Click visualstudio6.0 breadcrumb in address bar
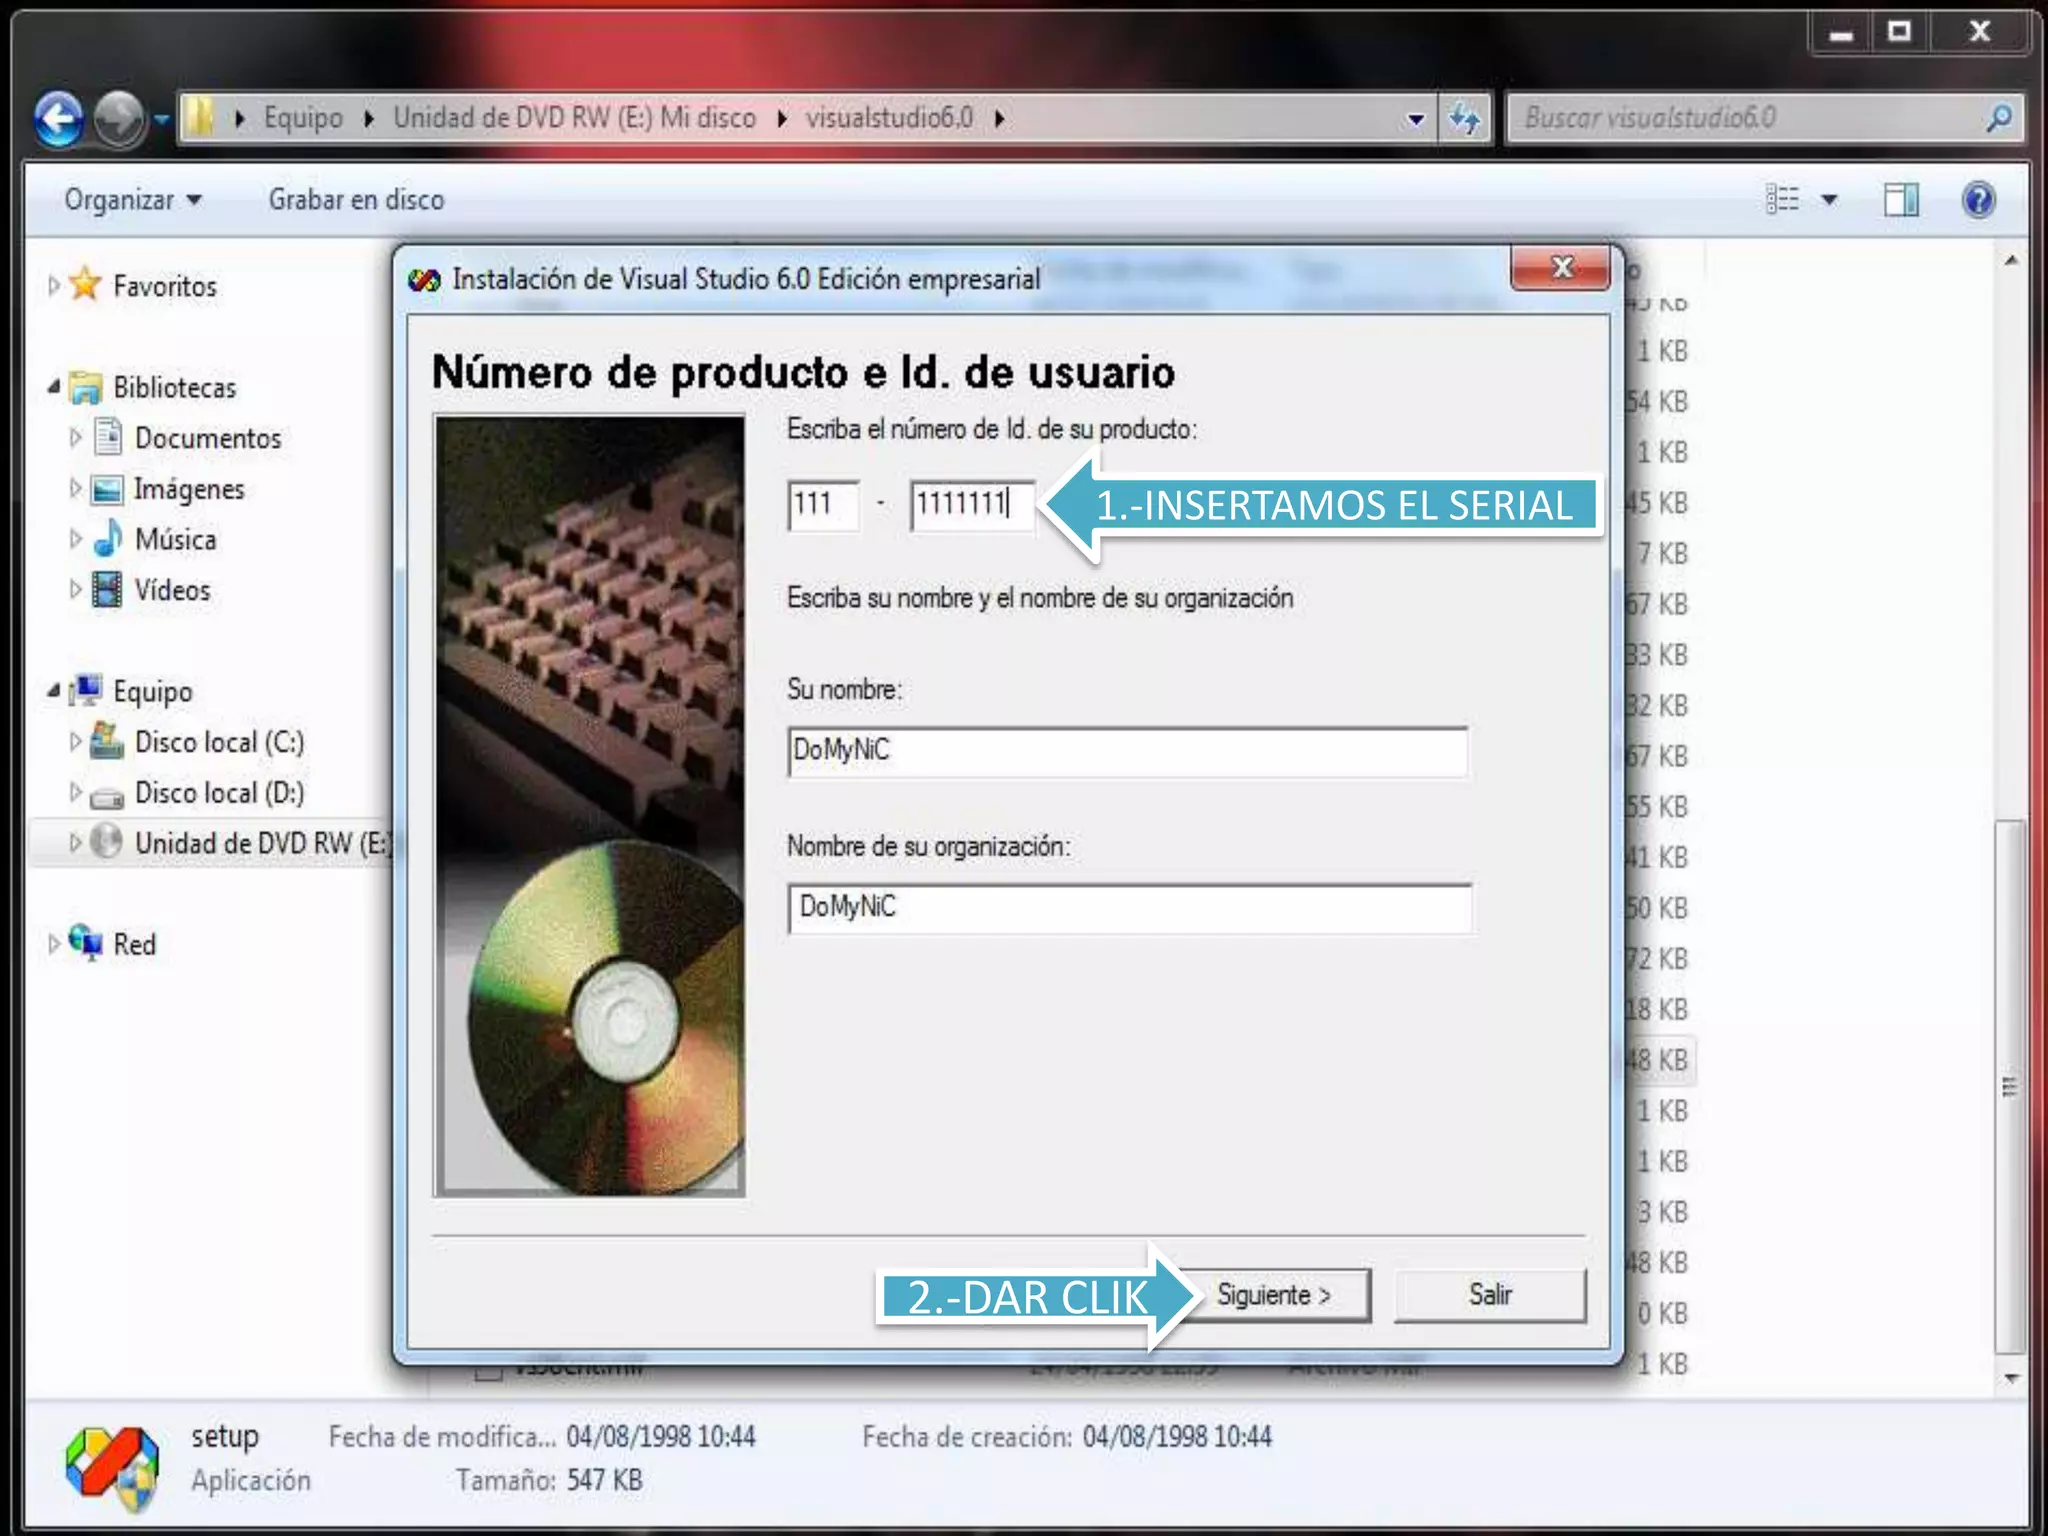Viewport: 2048px width, 1536px height. (x=889, y=118)
